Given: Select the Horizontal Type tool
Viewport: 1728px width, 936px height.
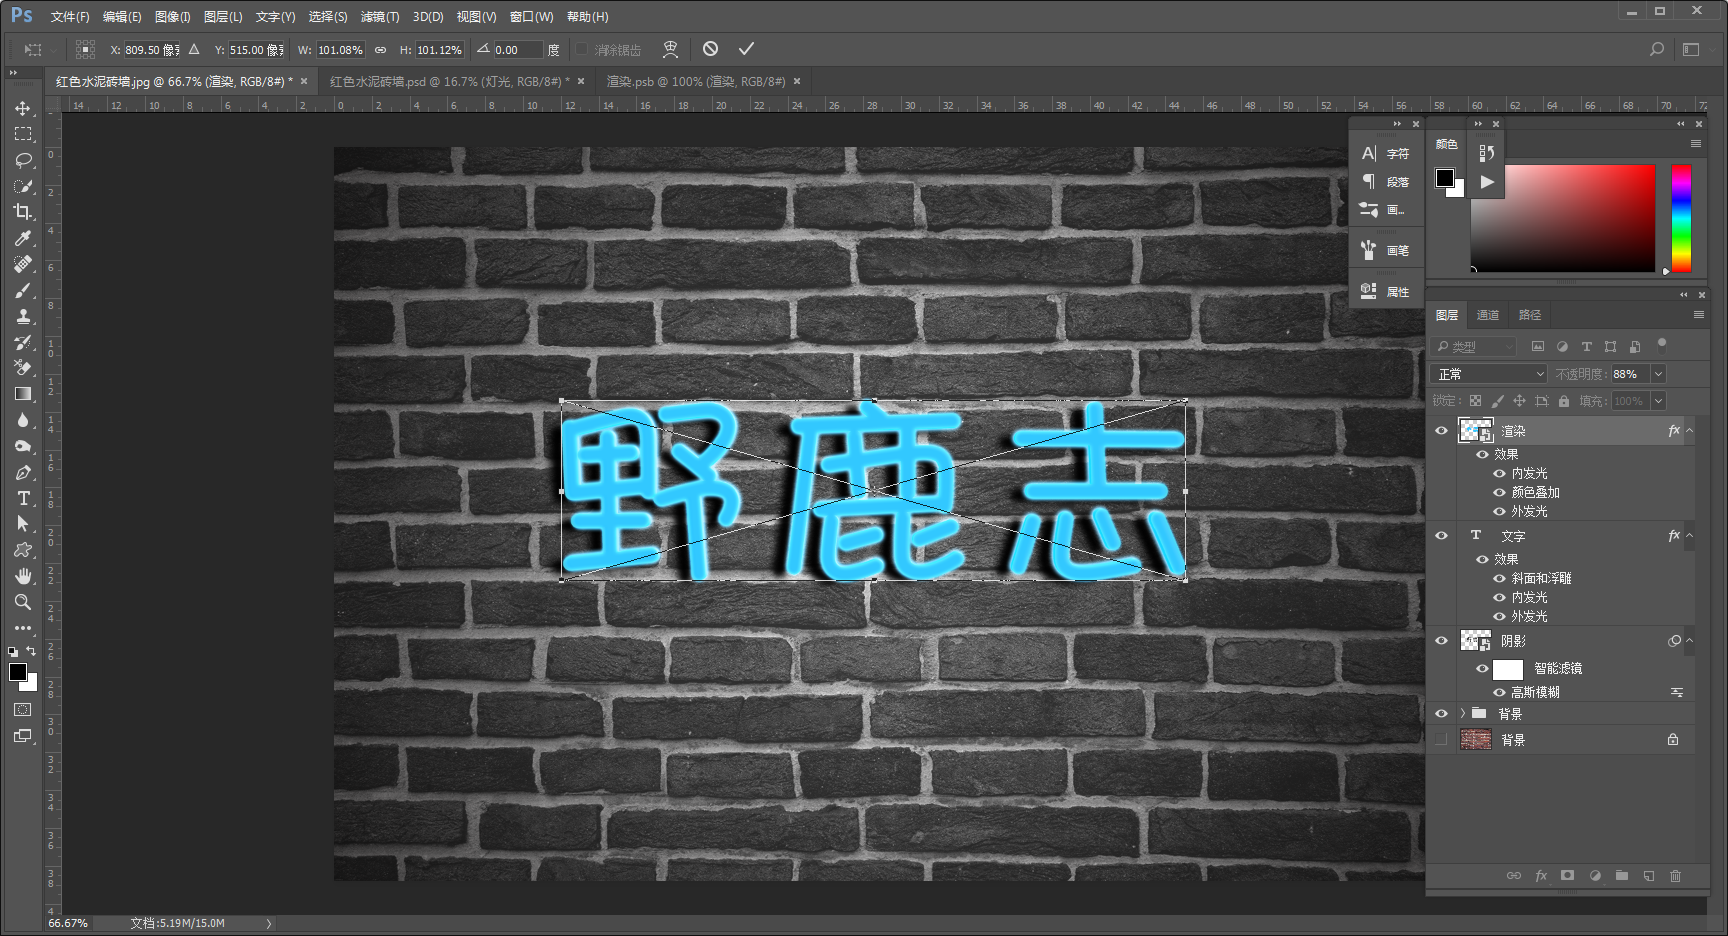Looking at the screenshot, I should tap(23, 498).
